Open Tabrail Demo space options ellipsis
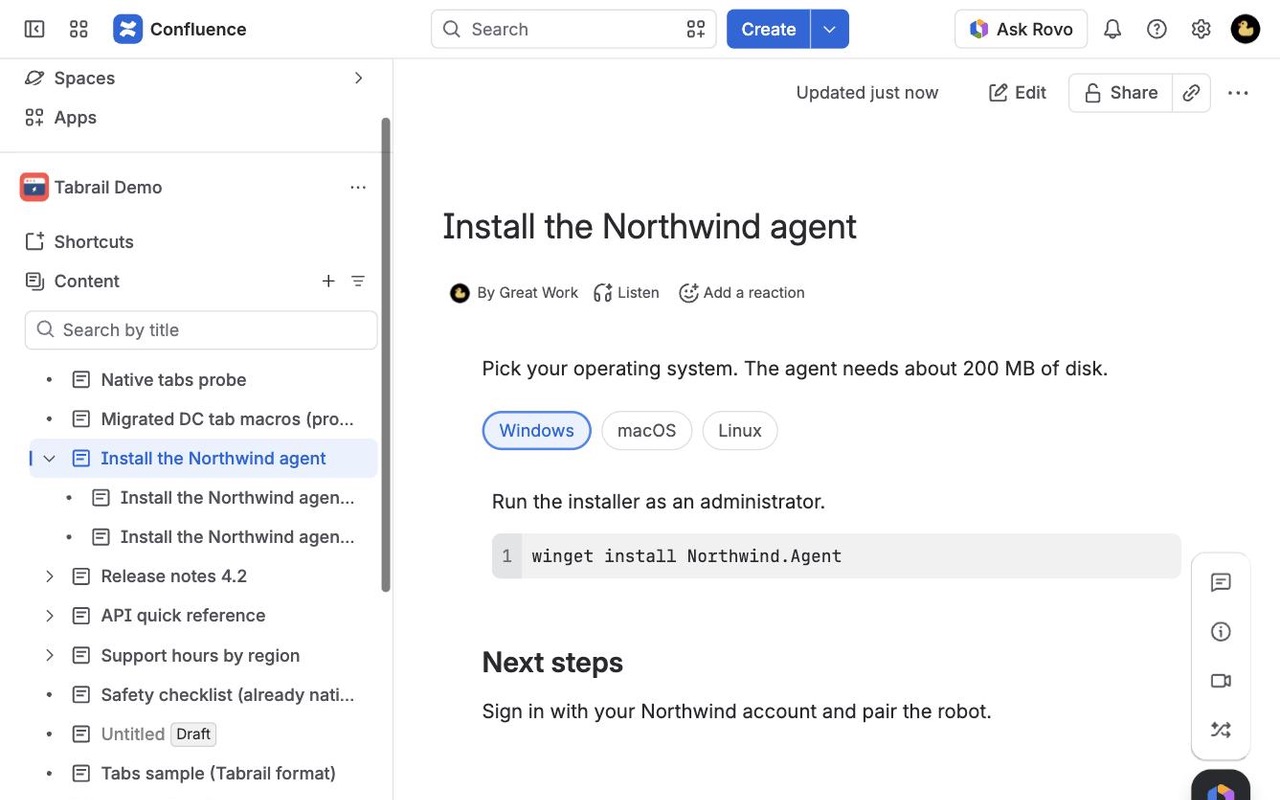Viewport: 1280px width, 800px height. coord(358,187)
